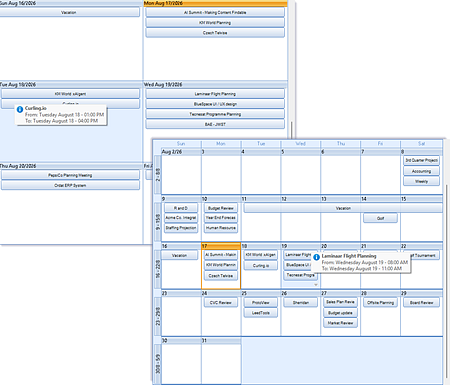This screenshot has height=385, width=450.
Task: Select Weekly event on August 8
Action: 421,181
